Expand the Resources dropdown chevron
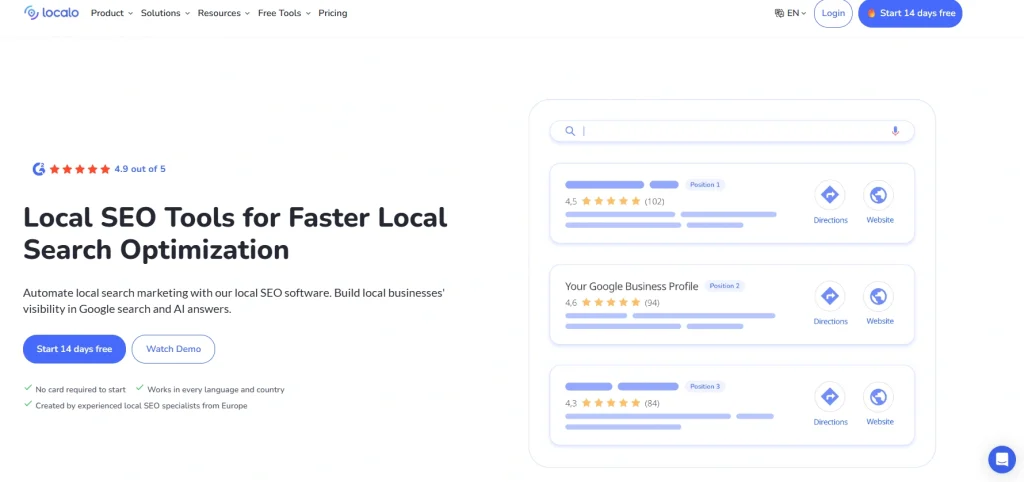Image resolution: width=1024 pixels, height=482 pixels. (x=247, y=13)
